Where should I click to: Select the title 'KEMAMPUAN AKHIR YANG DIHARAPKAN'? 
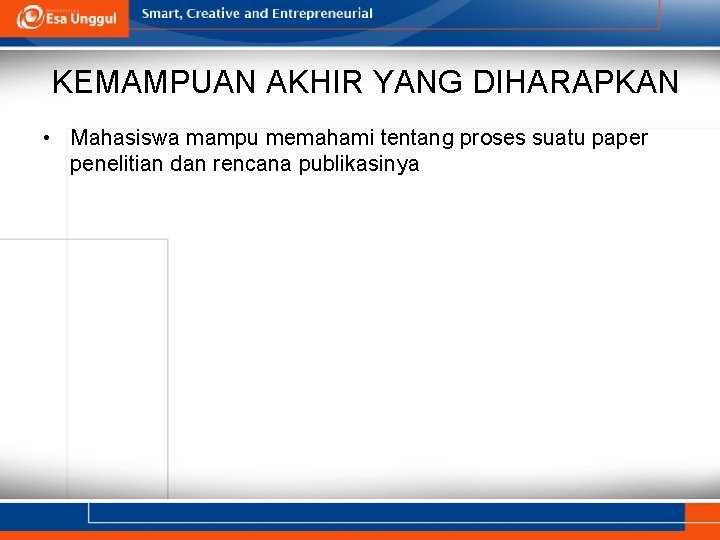pyautogui.click(x=366, y=82)
